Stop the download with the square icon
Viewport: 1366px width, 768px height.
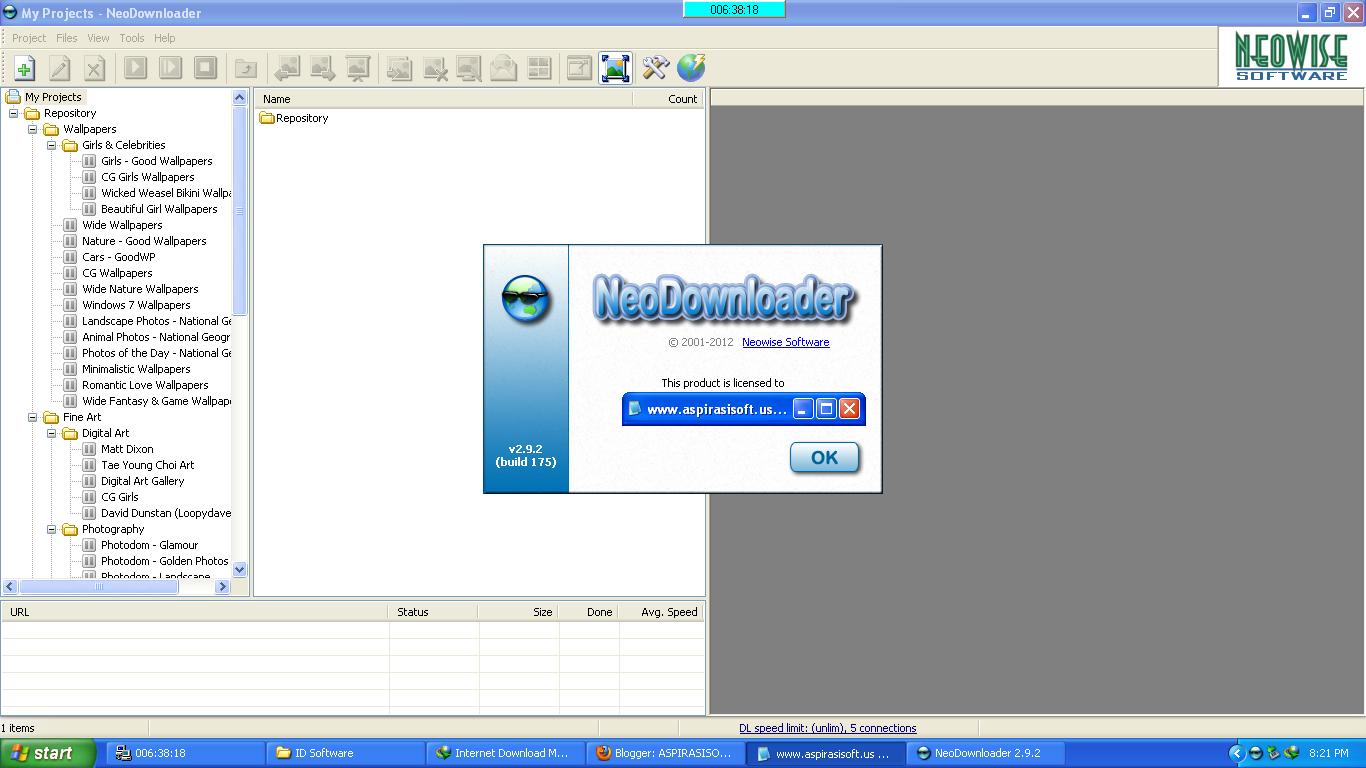[205, 68]
